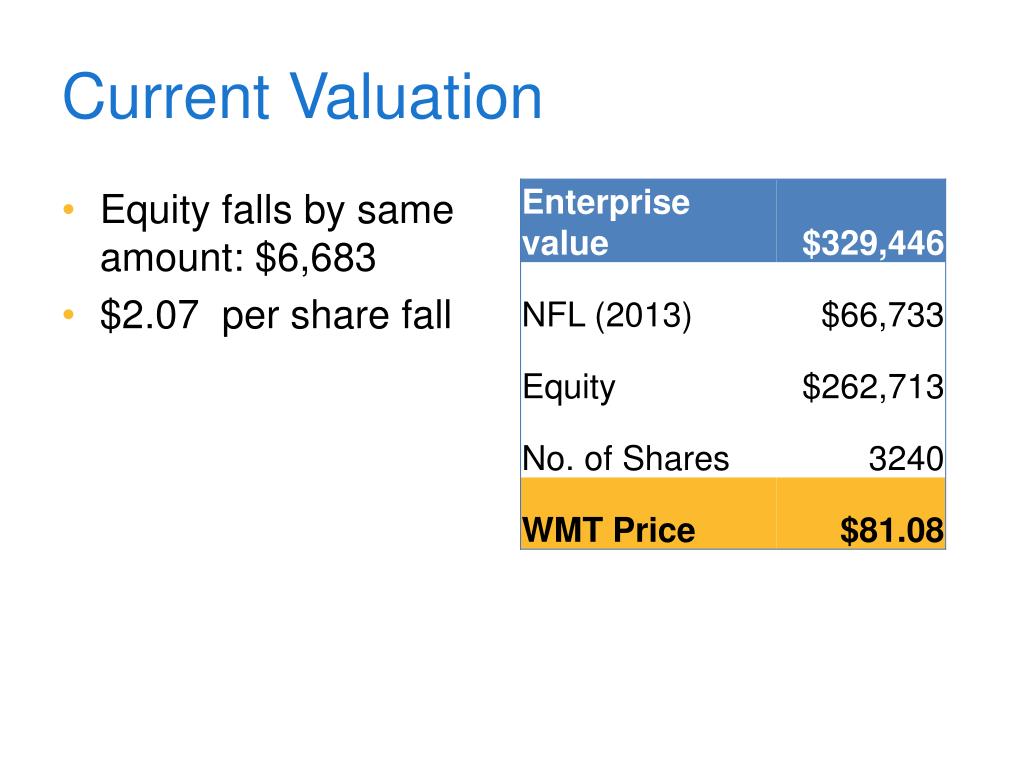This screenshot has width=1024, height=768.
Task: Click the word "value" in table header
Action: pos(566,243)
